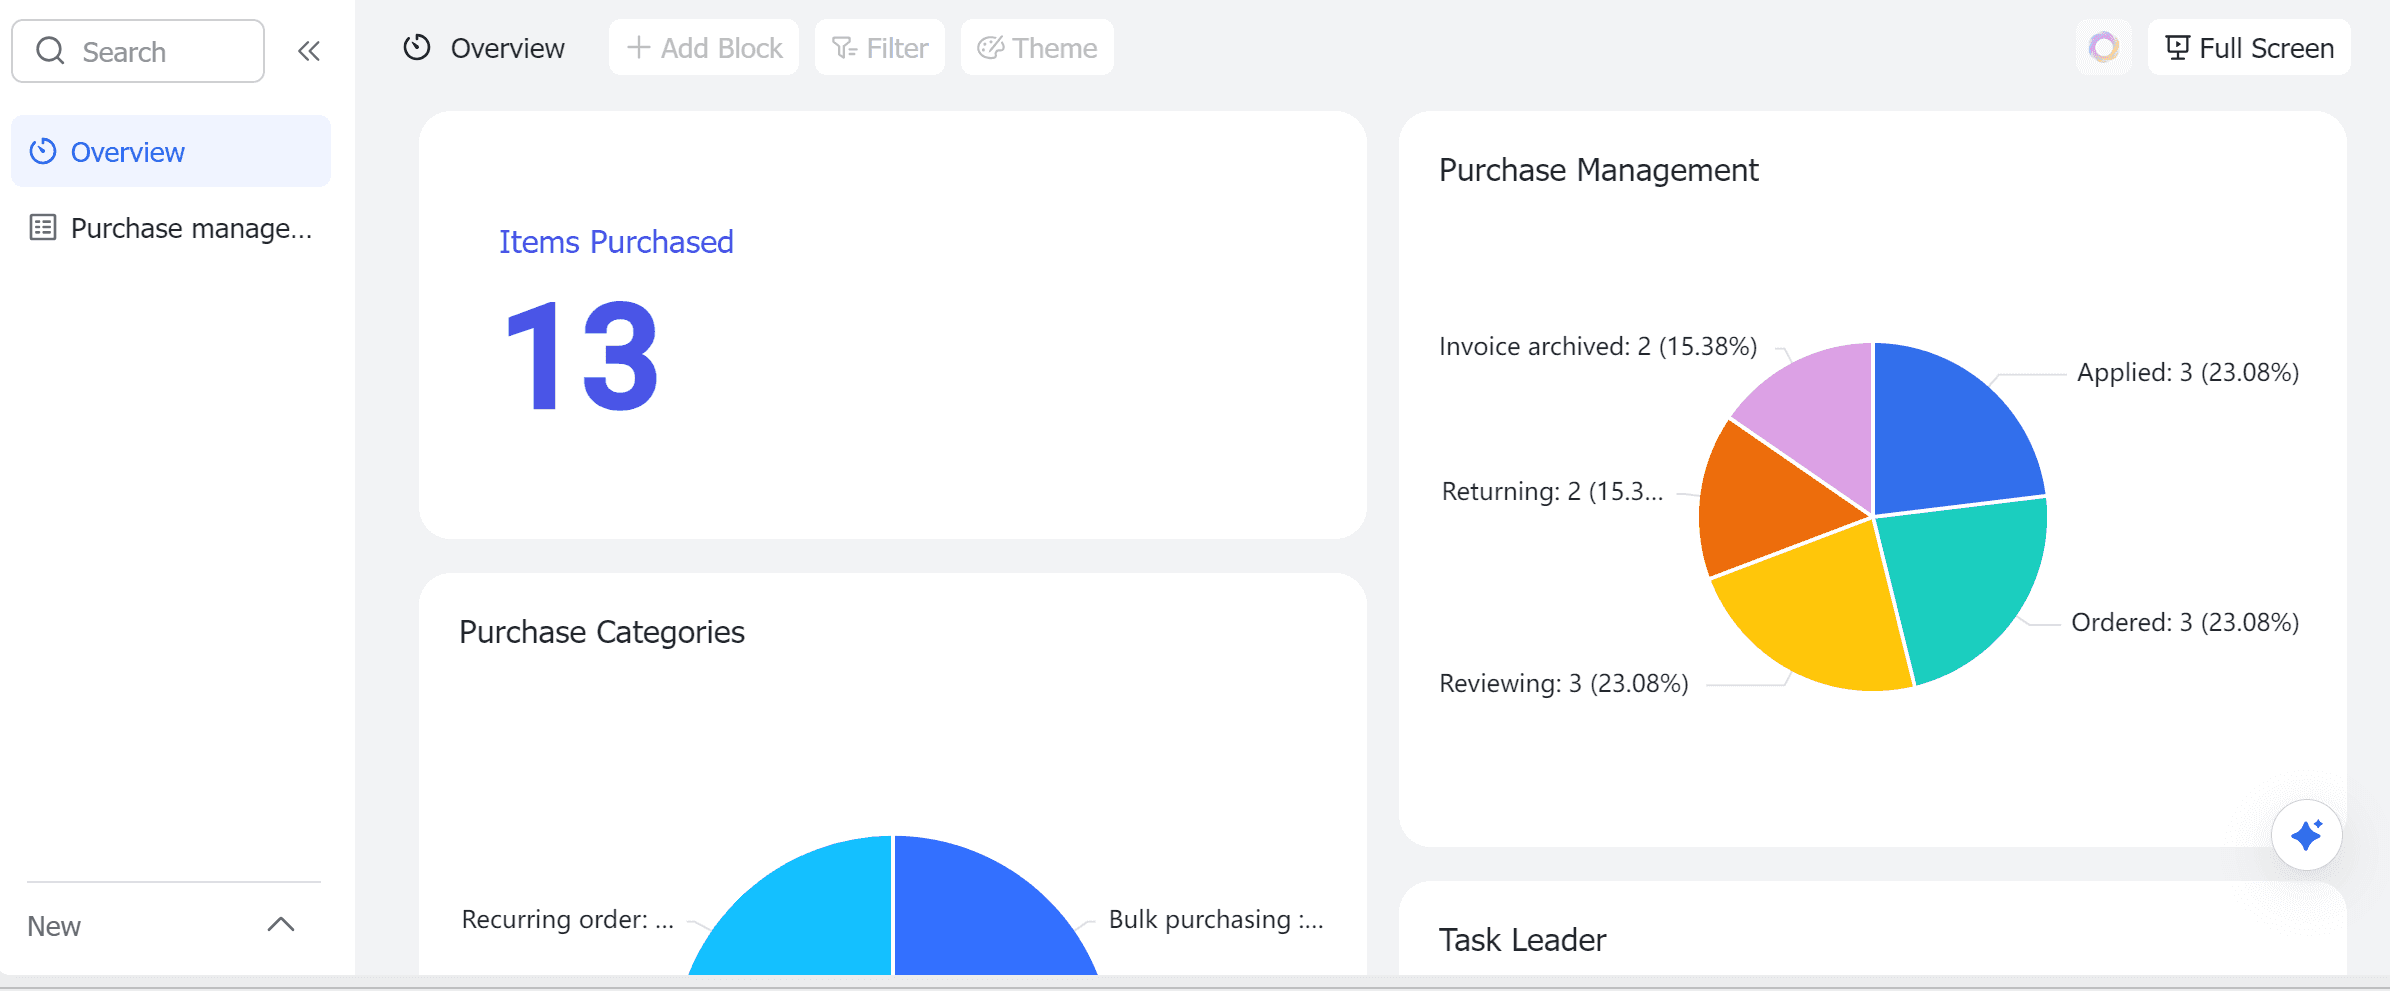
Task: Click the New label in sidebar
Action: [x=54, y=926]
